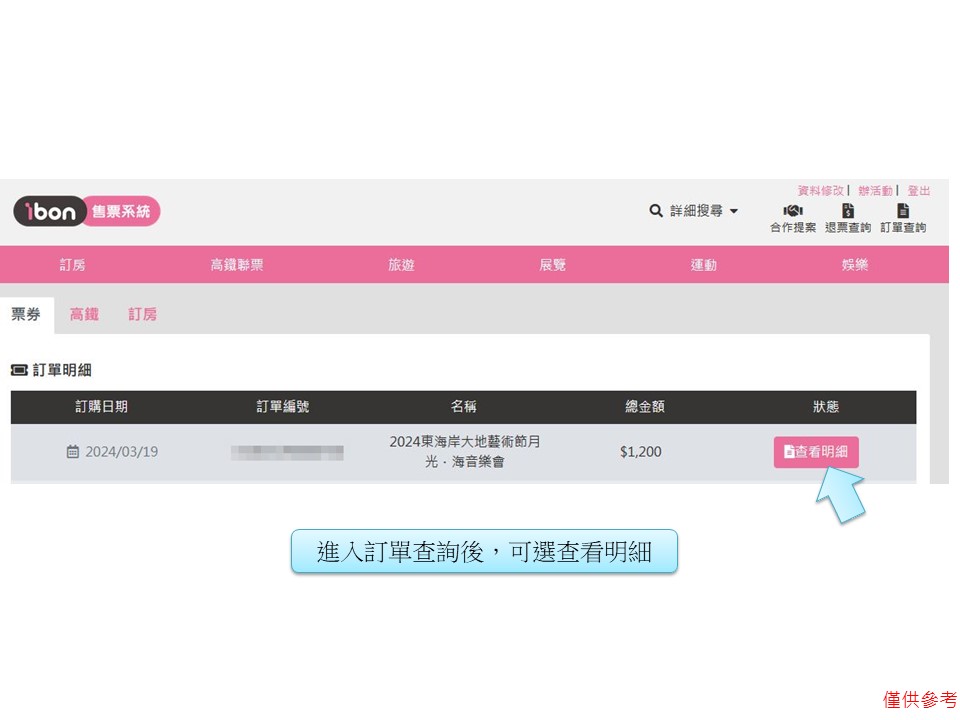Open 高鐵聯票 in the pink navigation bar

[237, 265]
